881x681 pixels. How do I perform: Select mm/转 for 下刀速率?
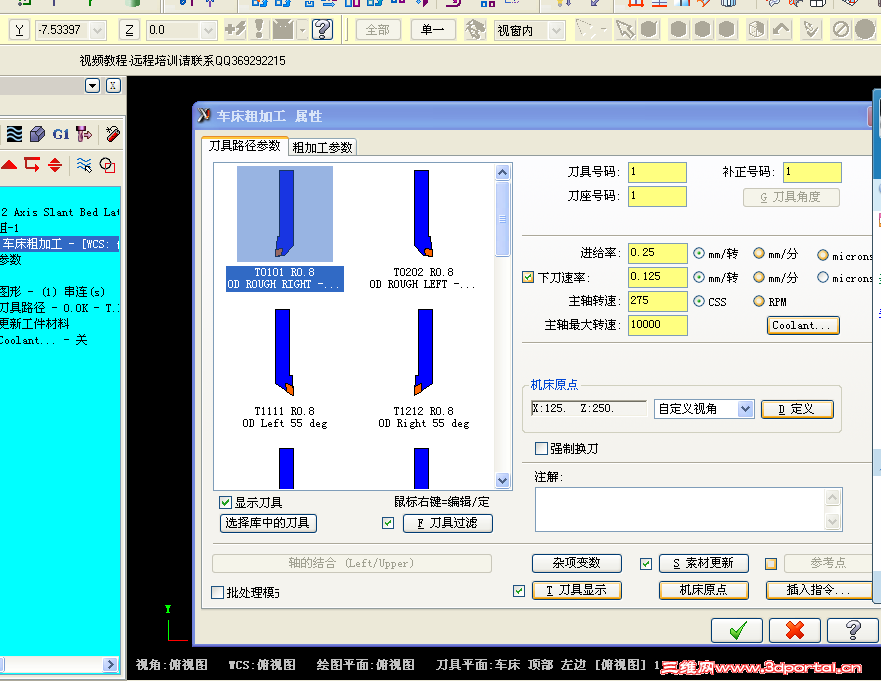point(699,277)
